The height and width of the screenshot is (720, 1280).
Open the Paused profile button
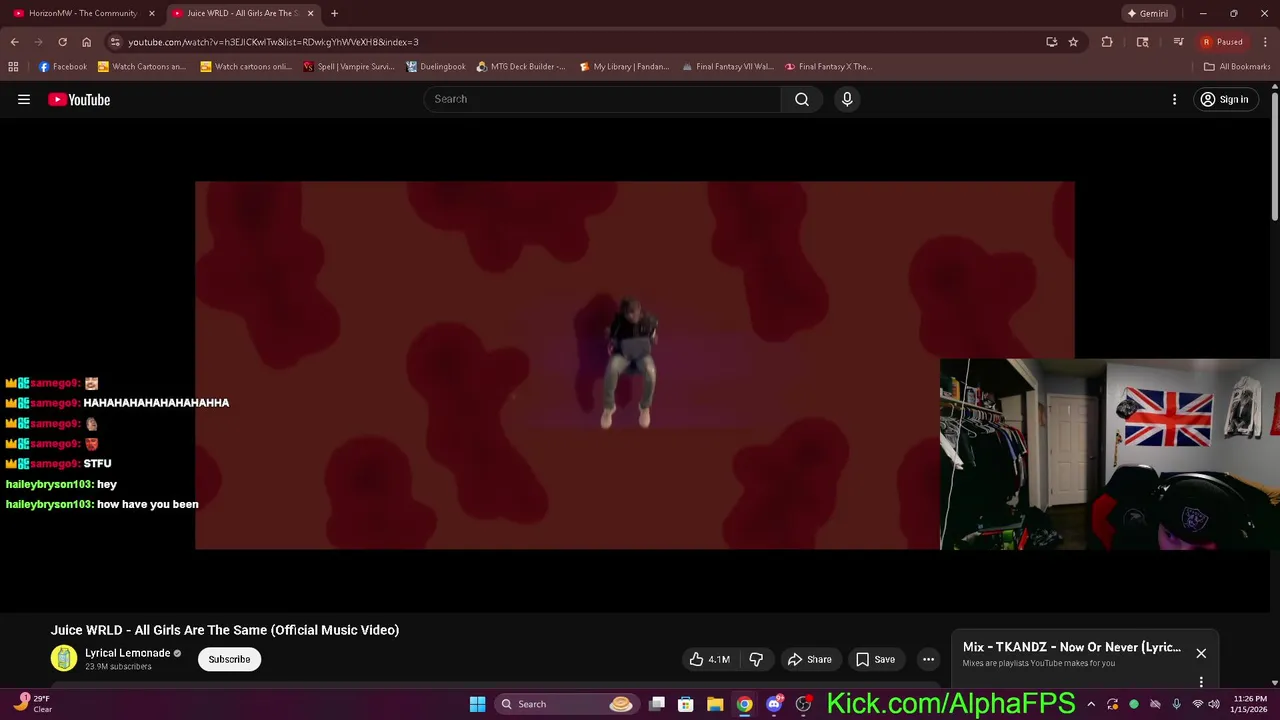click(x=1223, y=42)
